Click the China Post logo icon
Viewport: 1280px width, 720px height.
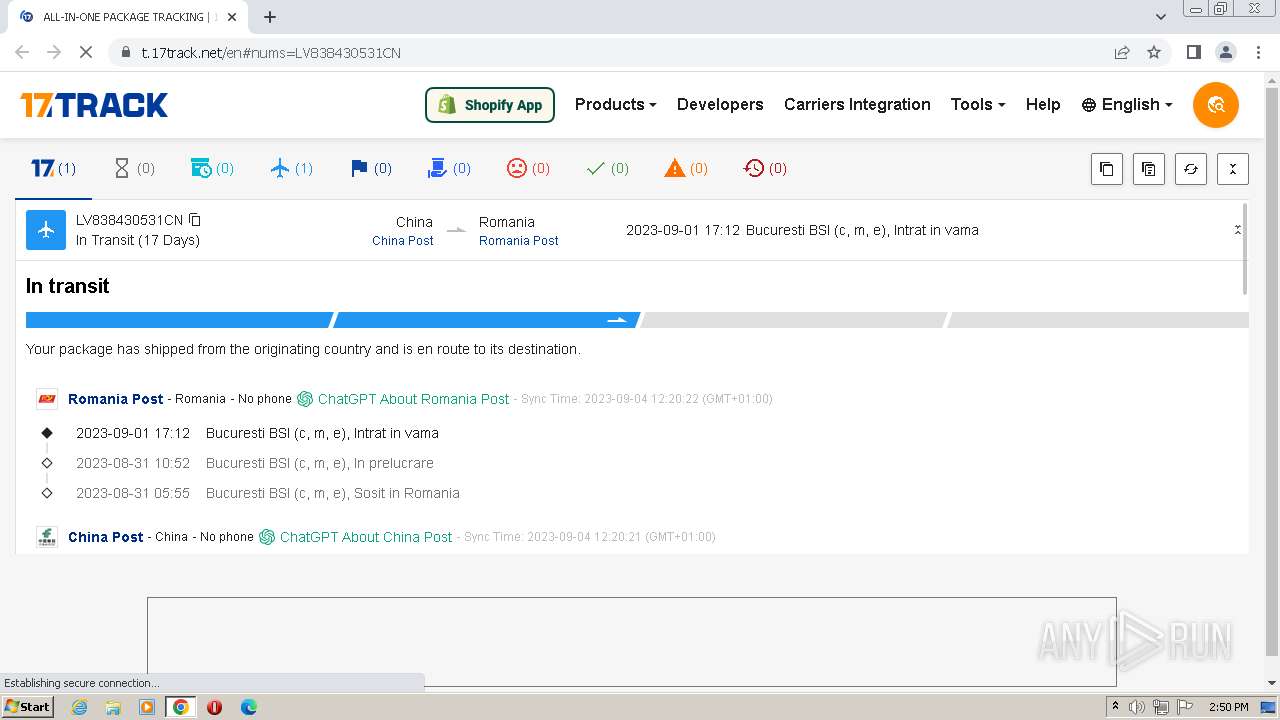[47, 537]
